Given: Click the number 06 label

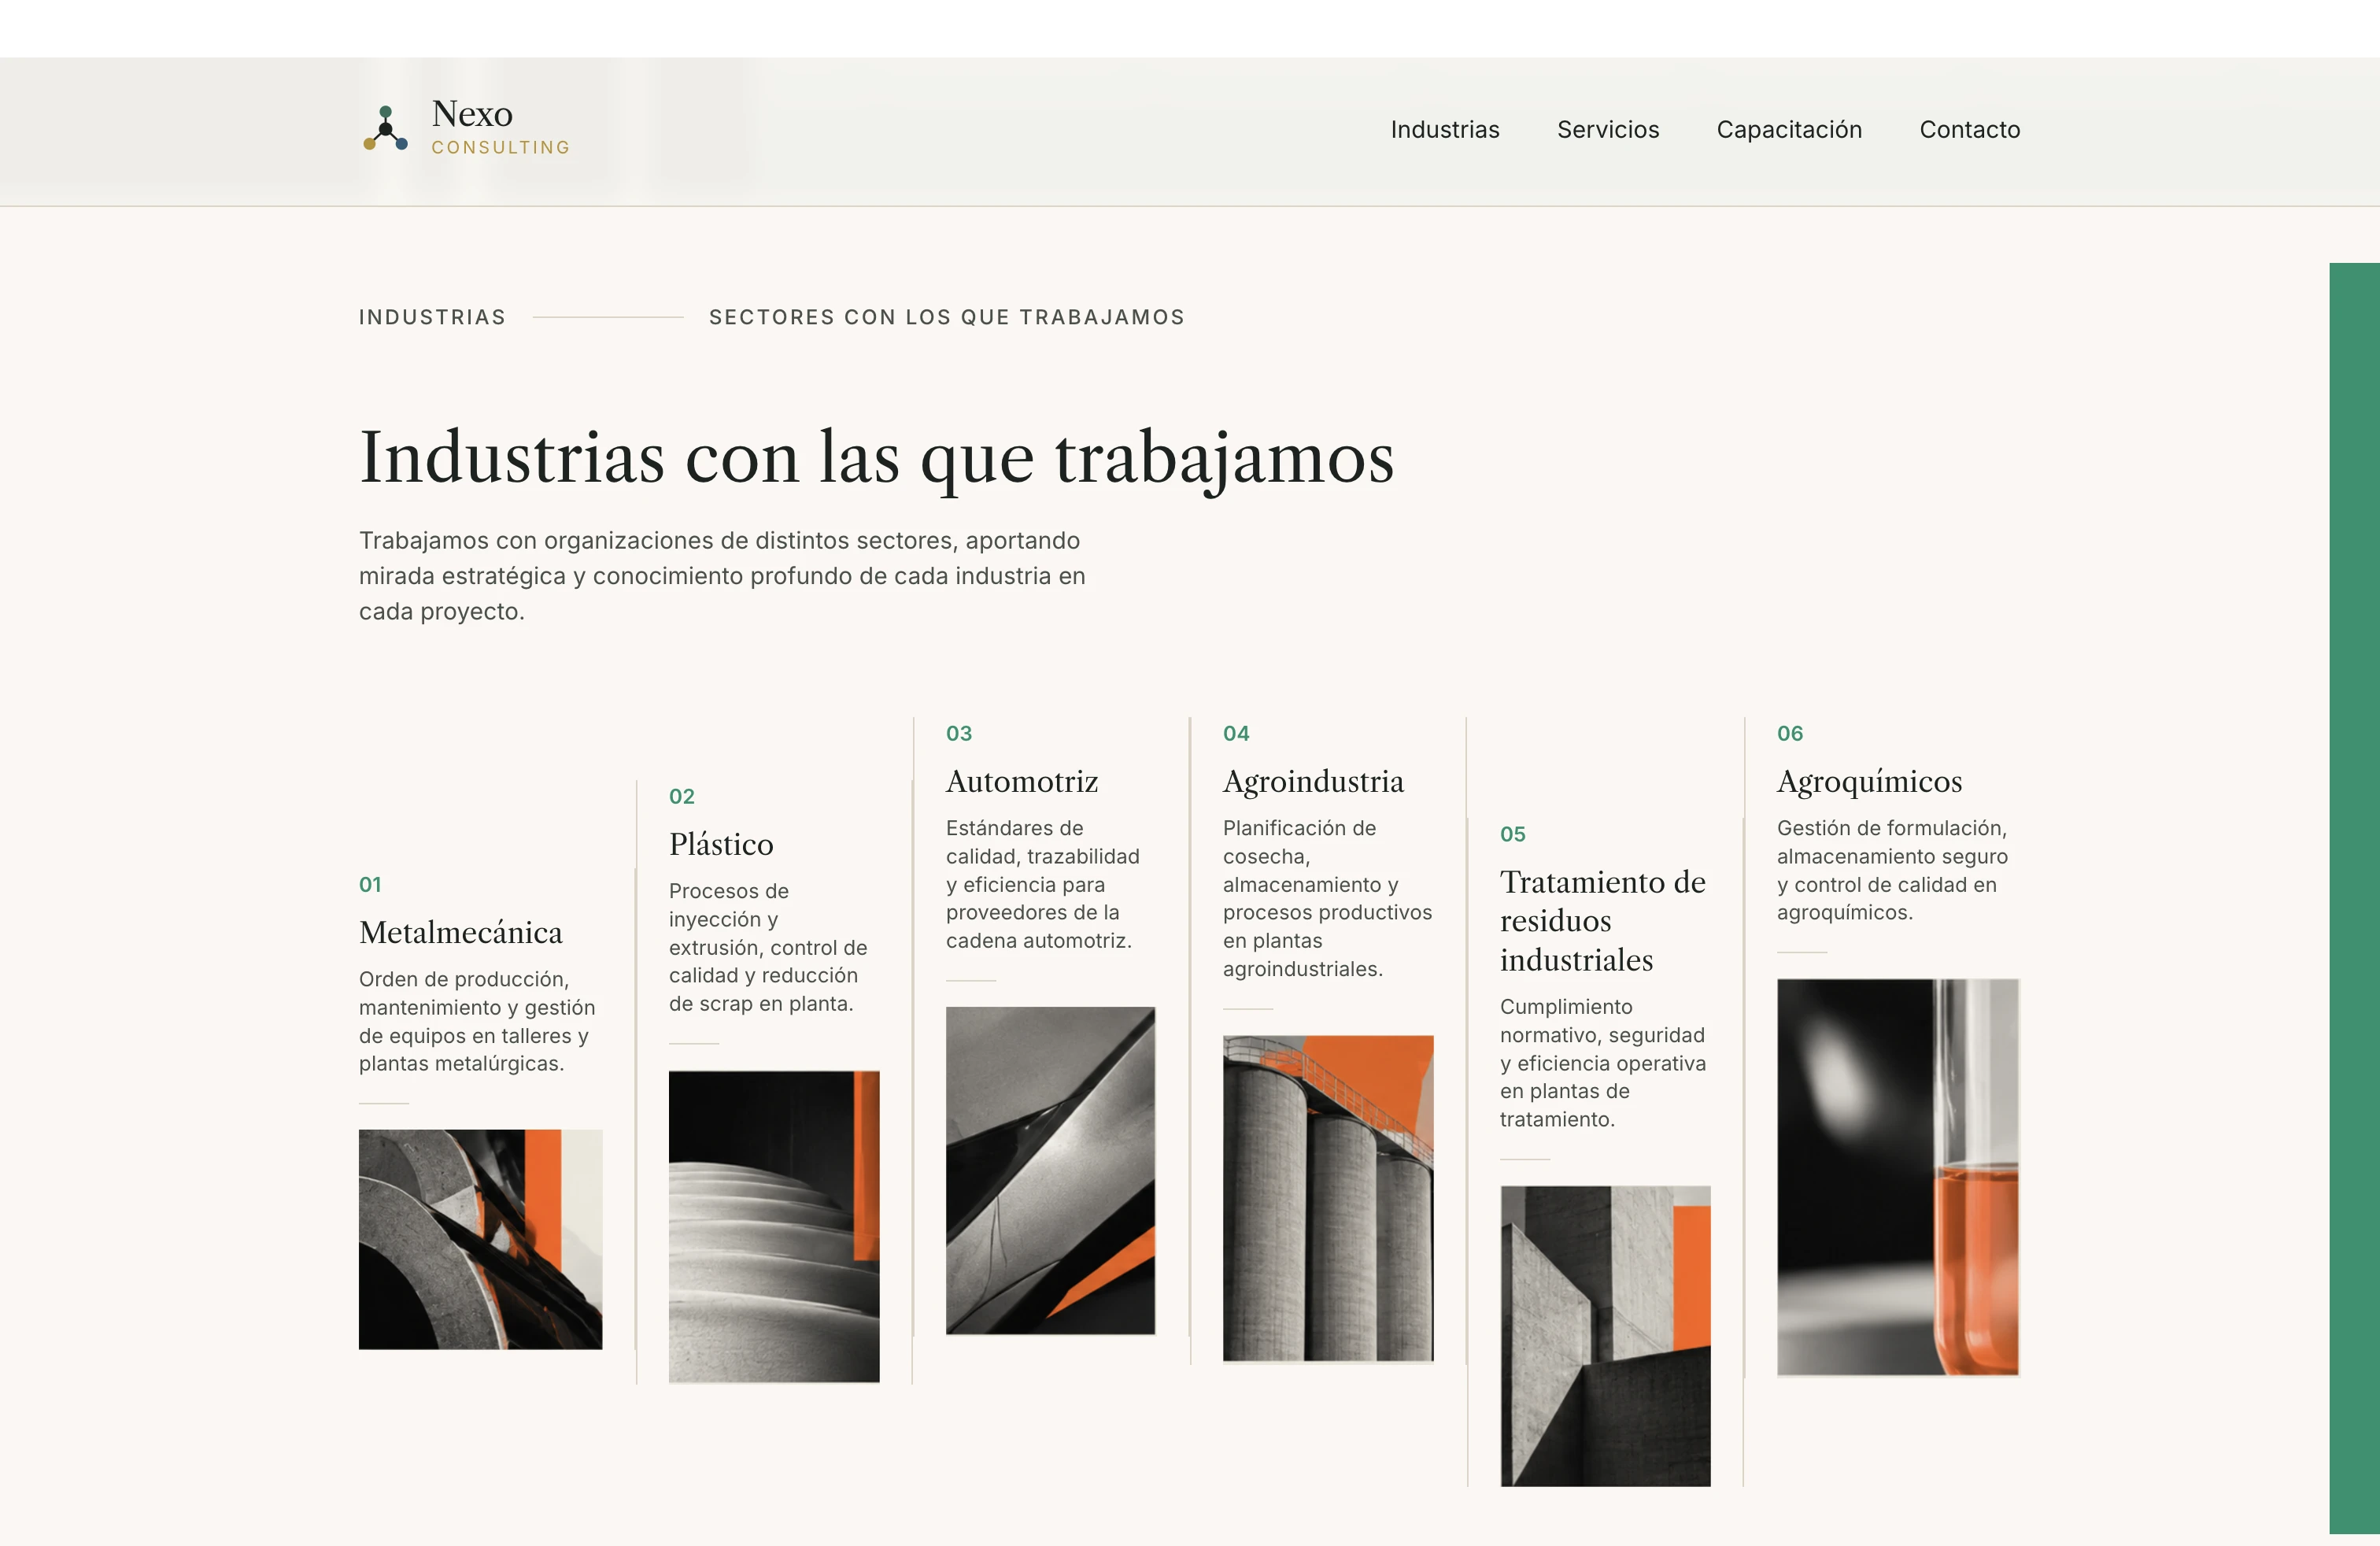Looking at the screenshot, I should coord(1790,733).
